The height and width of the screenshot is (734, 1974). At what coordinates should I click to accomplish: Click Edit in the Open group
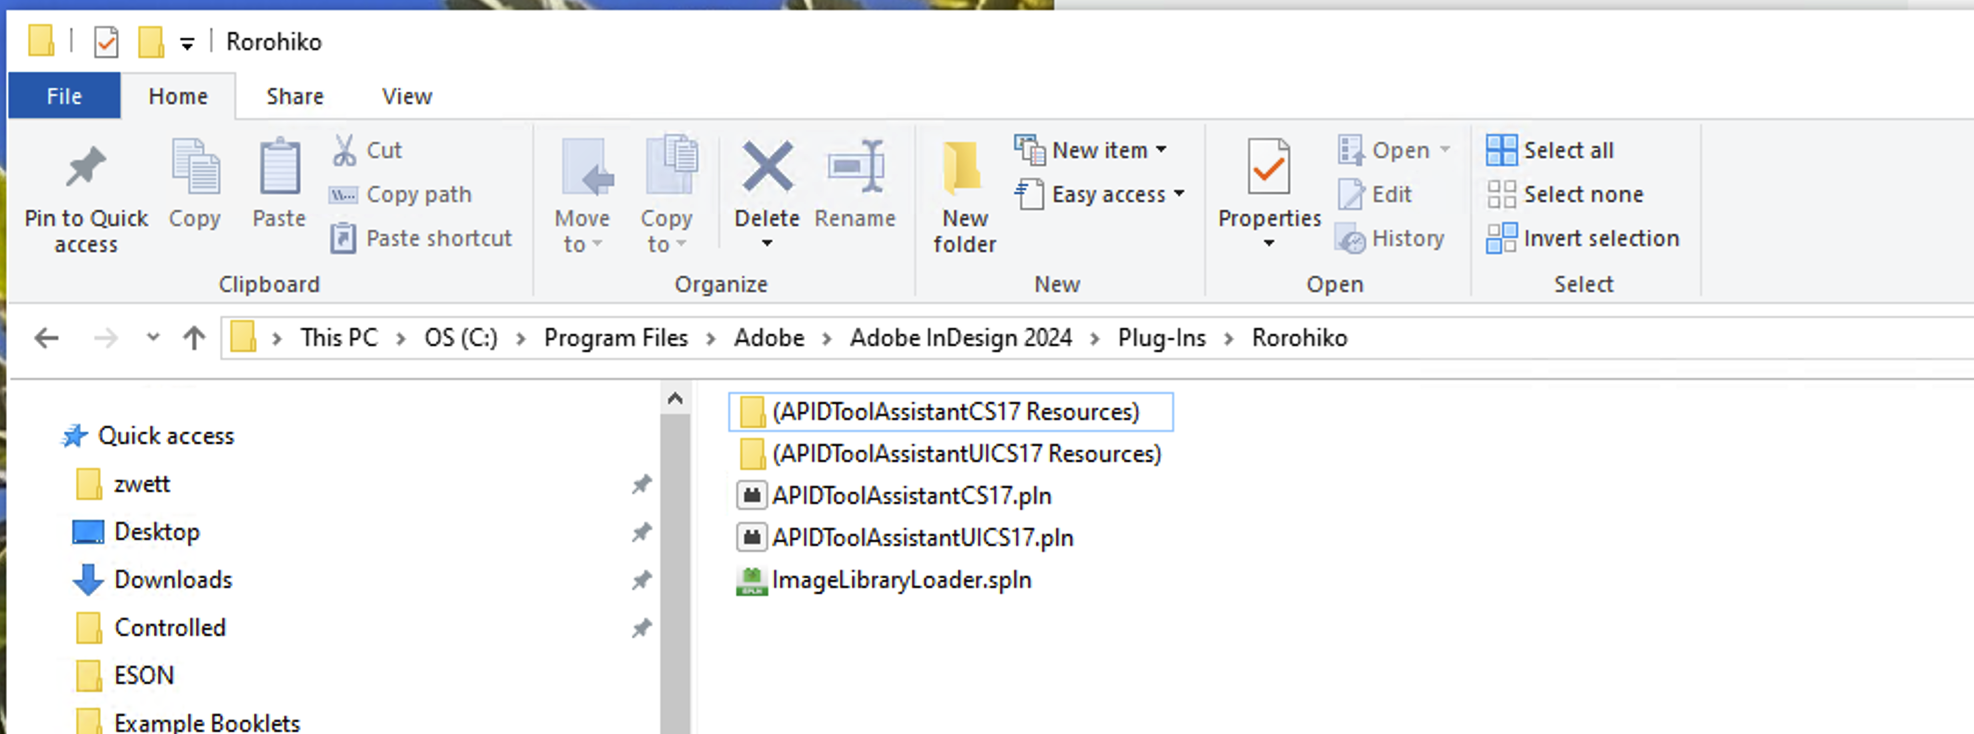coord(1375,194)
